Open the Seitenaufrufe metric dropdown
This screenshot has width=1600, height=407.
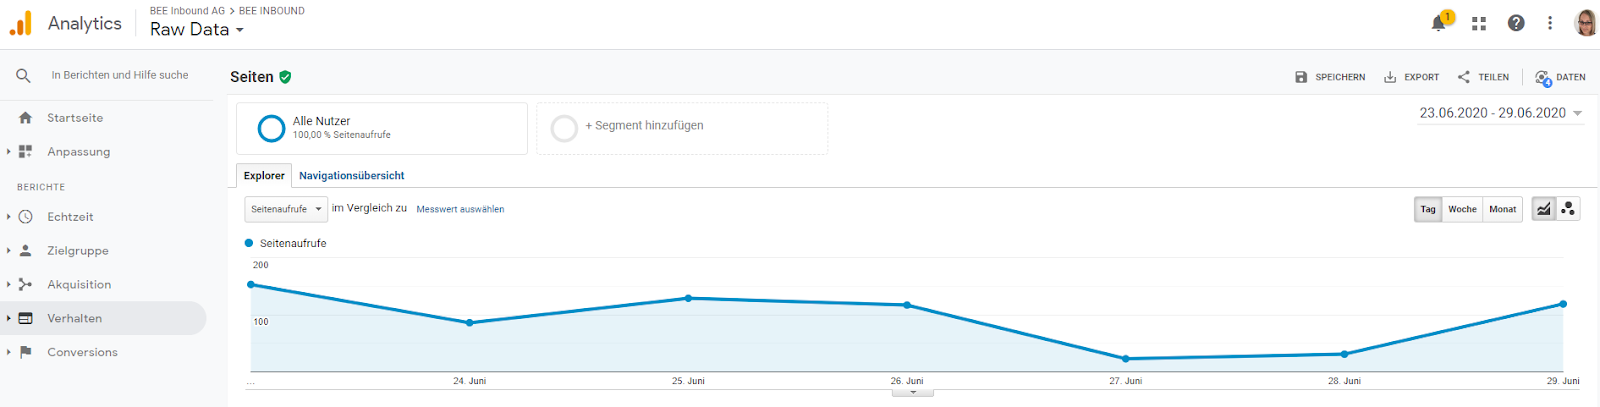286,209
